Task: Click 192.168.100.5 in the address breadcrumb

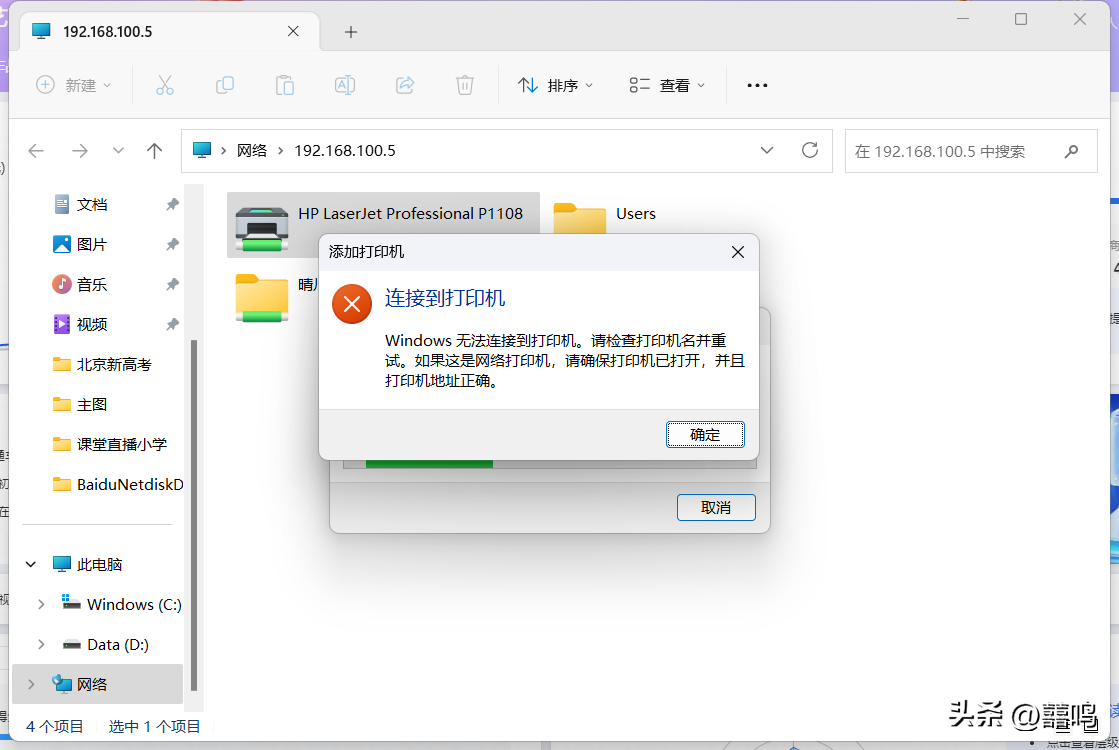Action: click(345, 151)
